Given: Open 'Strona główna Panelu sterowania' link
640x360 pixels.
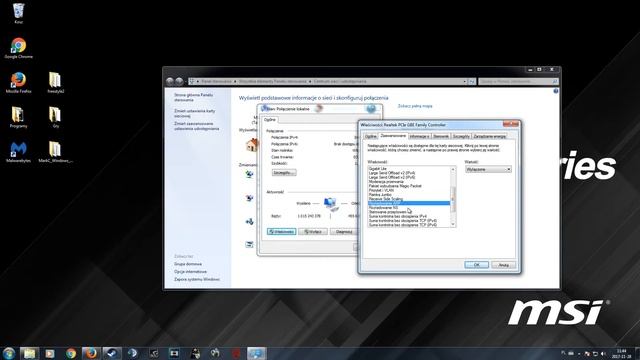Looking at the screenshot, I should 193,97.
